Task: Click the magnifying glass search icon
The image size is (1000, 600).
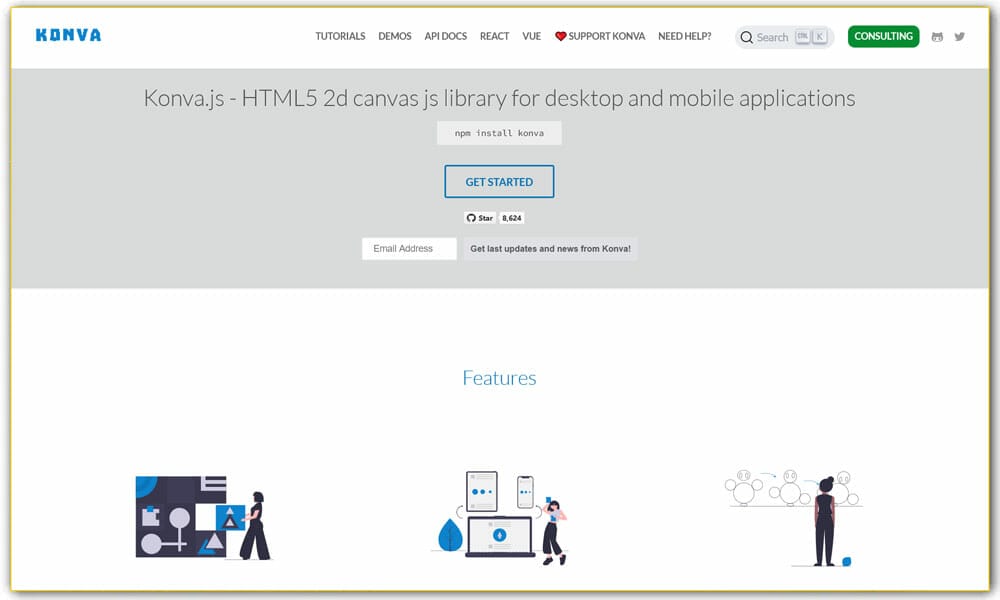Action: (746, 37)
